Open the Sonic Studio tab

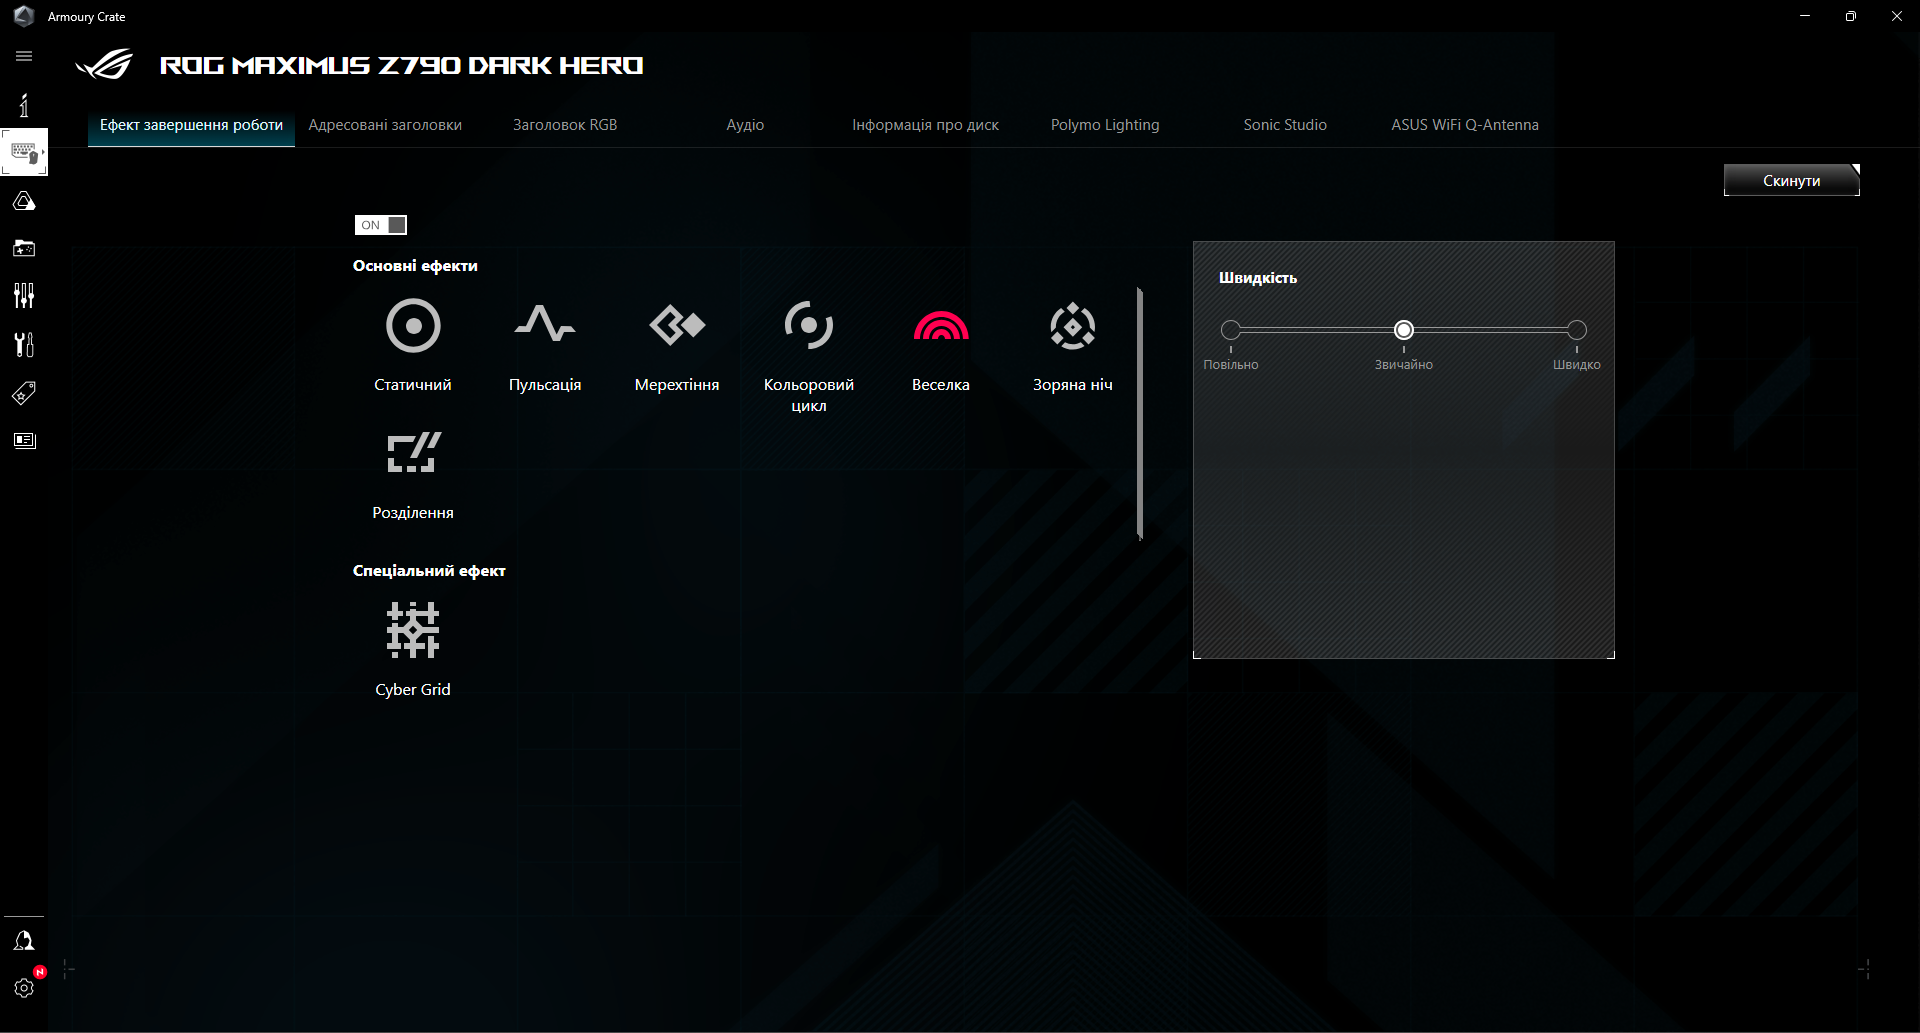pyautogui.click(x=1284, y=124)
